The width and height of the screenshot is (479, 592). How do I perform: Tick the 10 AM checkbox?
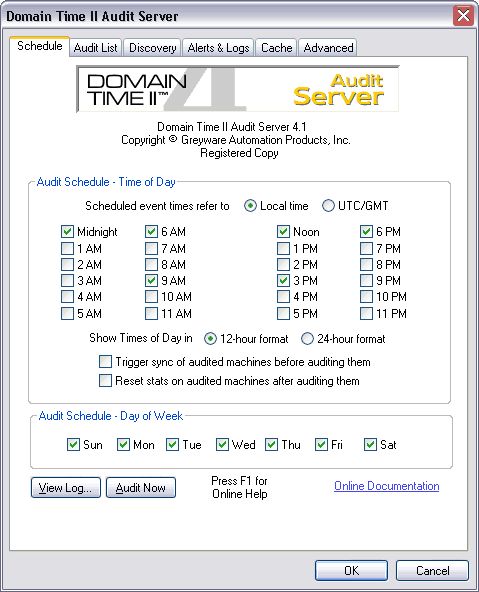(x=151, y=296)
